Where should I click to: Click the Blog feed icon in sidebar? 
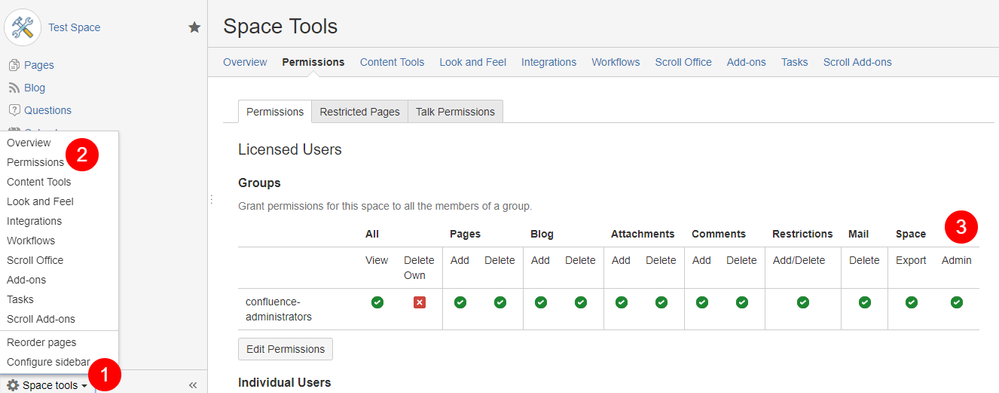pyautogui.click(x=14, y=88)
